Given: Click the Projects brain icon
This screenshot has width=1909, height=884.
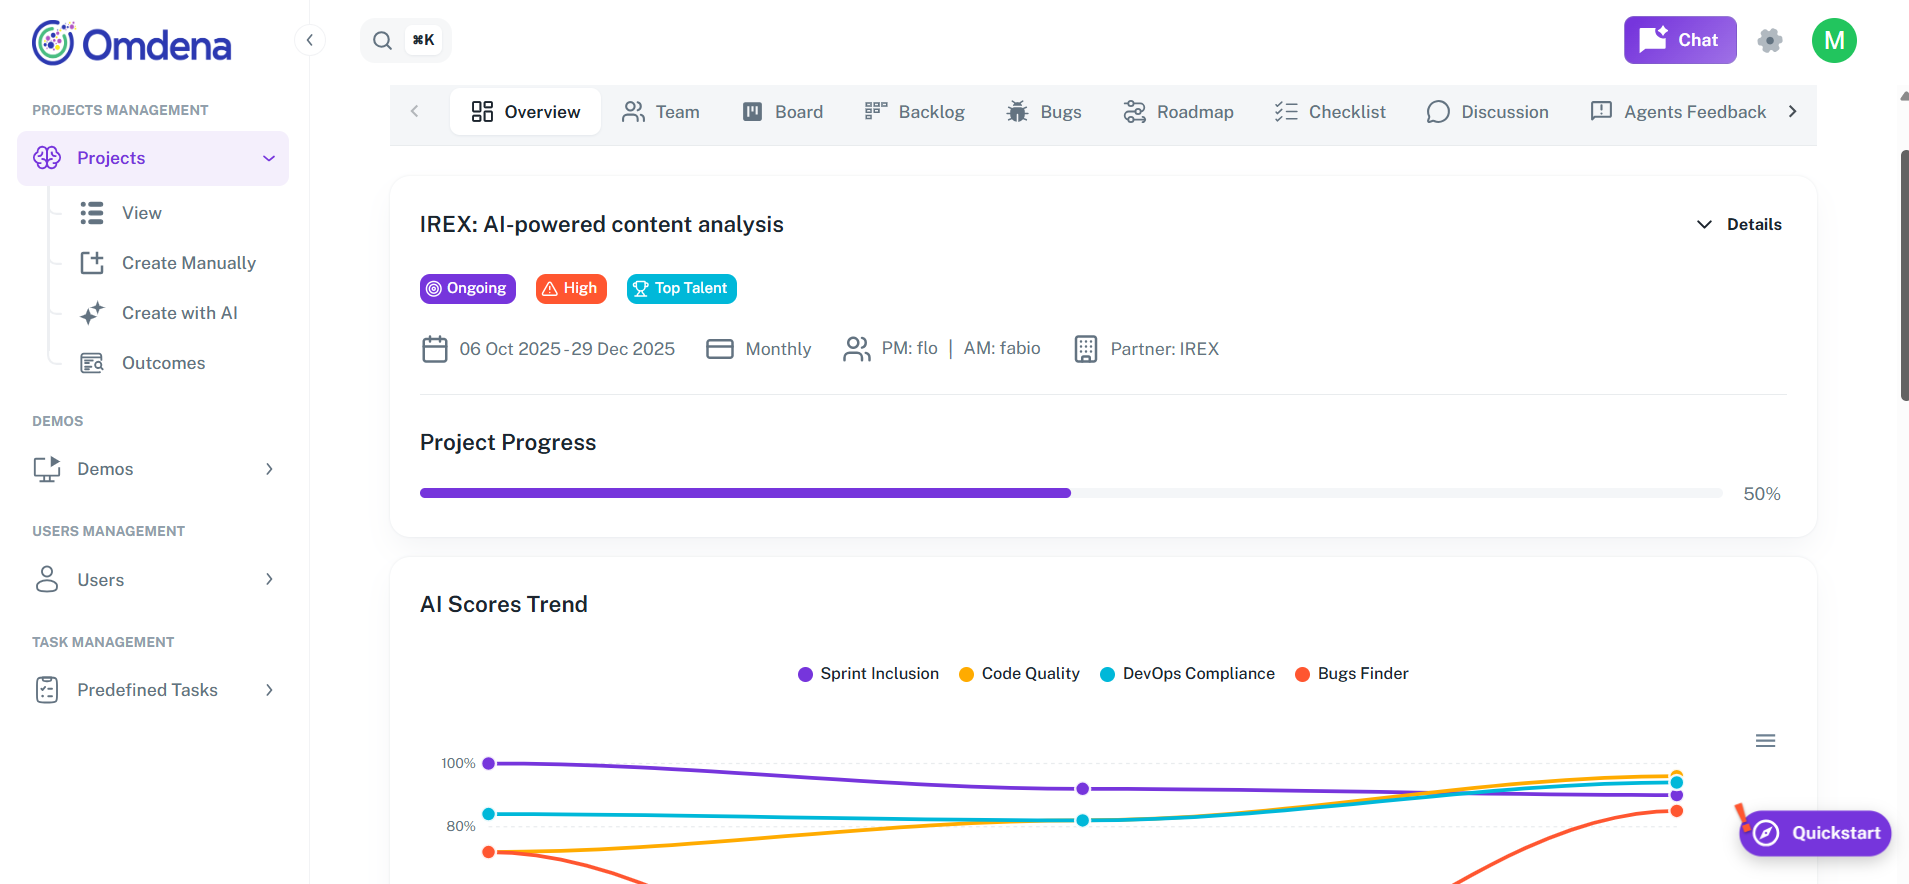Looking at the screenshot, I should pos(47,158).
